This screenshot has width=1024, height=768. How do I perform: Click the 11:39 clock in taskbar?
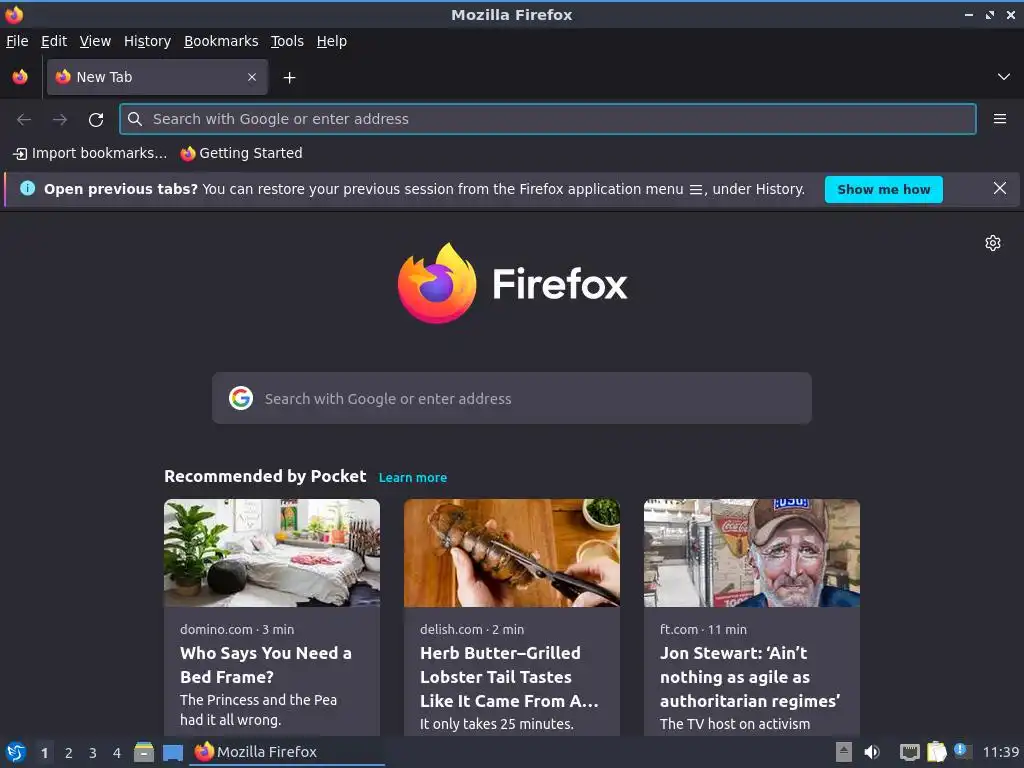1000,752
